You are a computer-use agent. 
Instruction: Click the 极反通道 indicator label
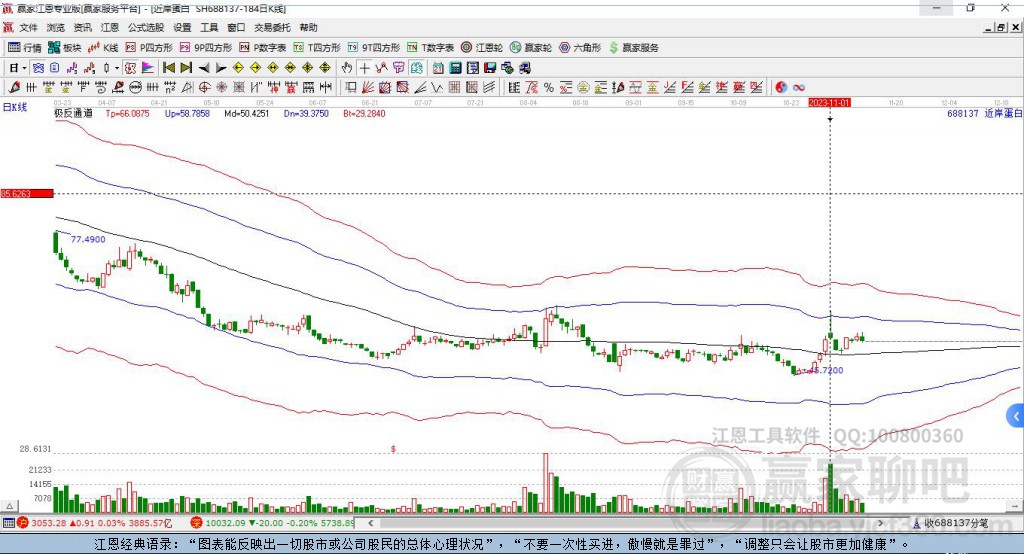click(x=73, y=114)
